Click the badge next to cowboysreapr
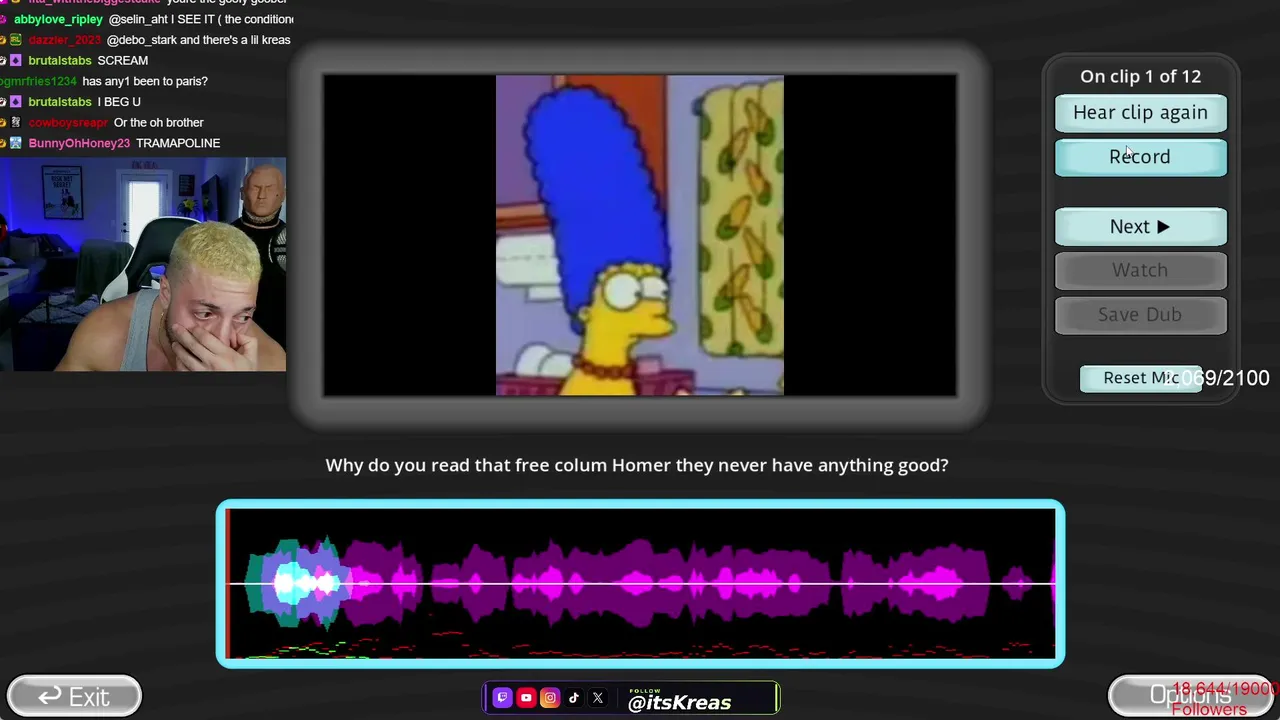Viewport: 1280px width, 720px height. pos(16,123)
